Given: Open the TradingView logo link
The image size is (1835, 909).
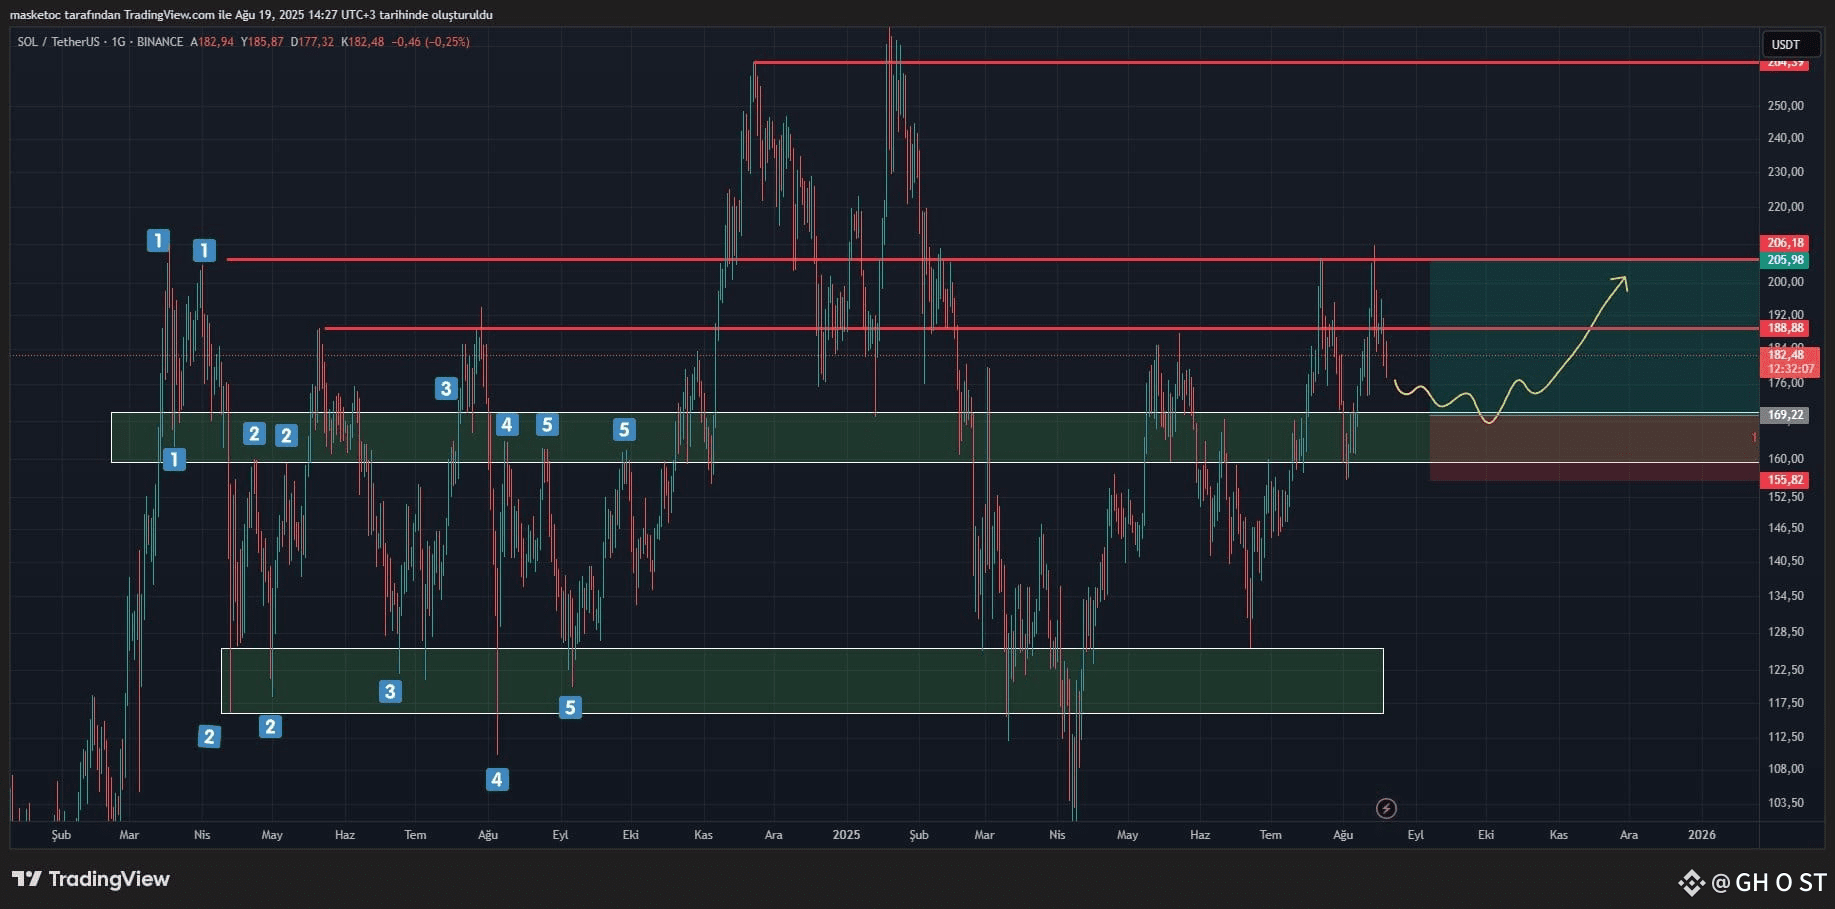Looking at the screenshot, I should coord(91,879).
